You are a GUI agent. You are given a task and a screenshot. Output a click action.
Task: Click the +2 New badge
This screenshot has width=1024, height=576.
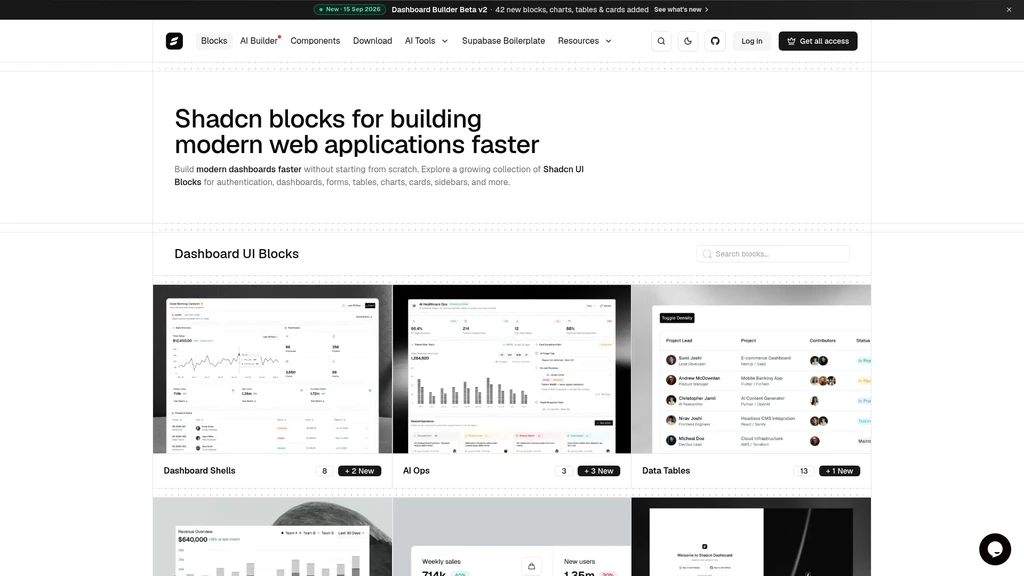(x=359, y=471)
